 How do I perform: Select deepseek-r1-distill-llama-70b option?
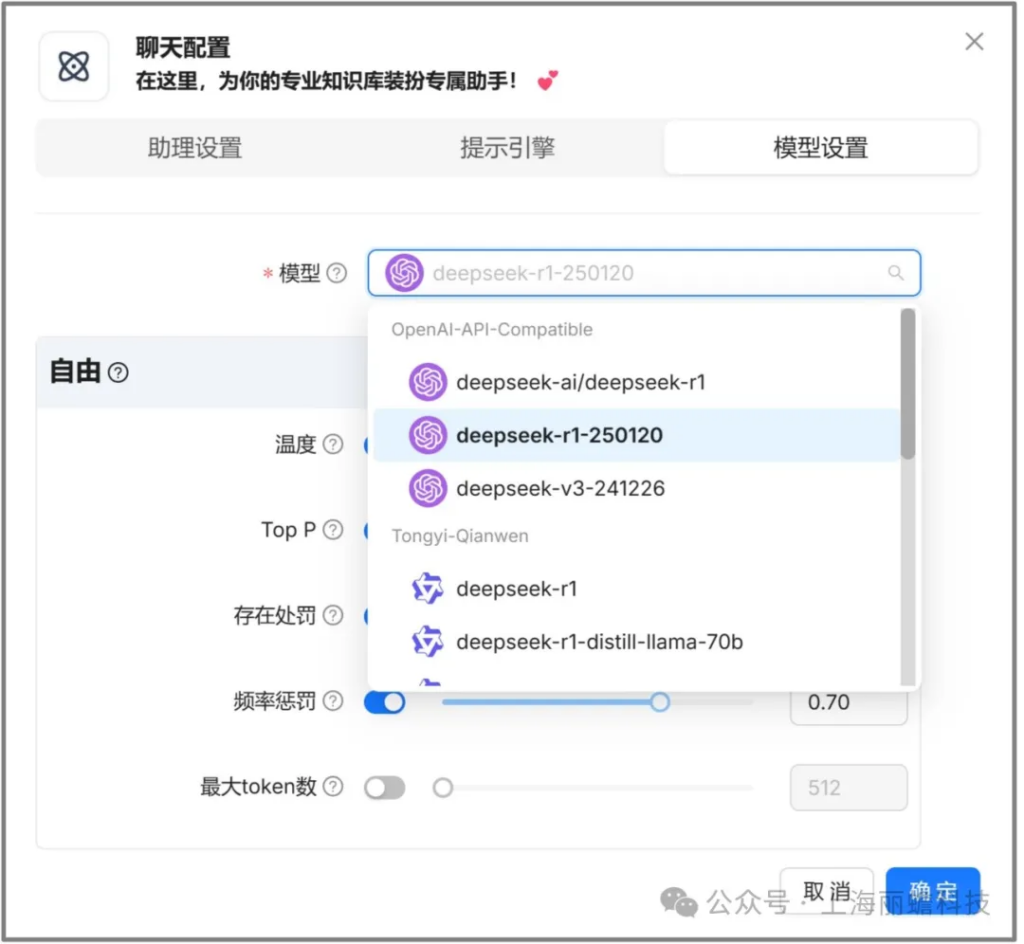[x=637, y=642]
